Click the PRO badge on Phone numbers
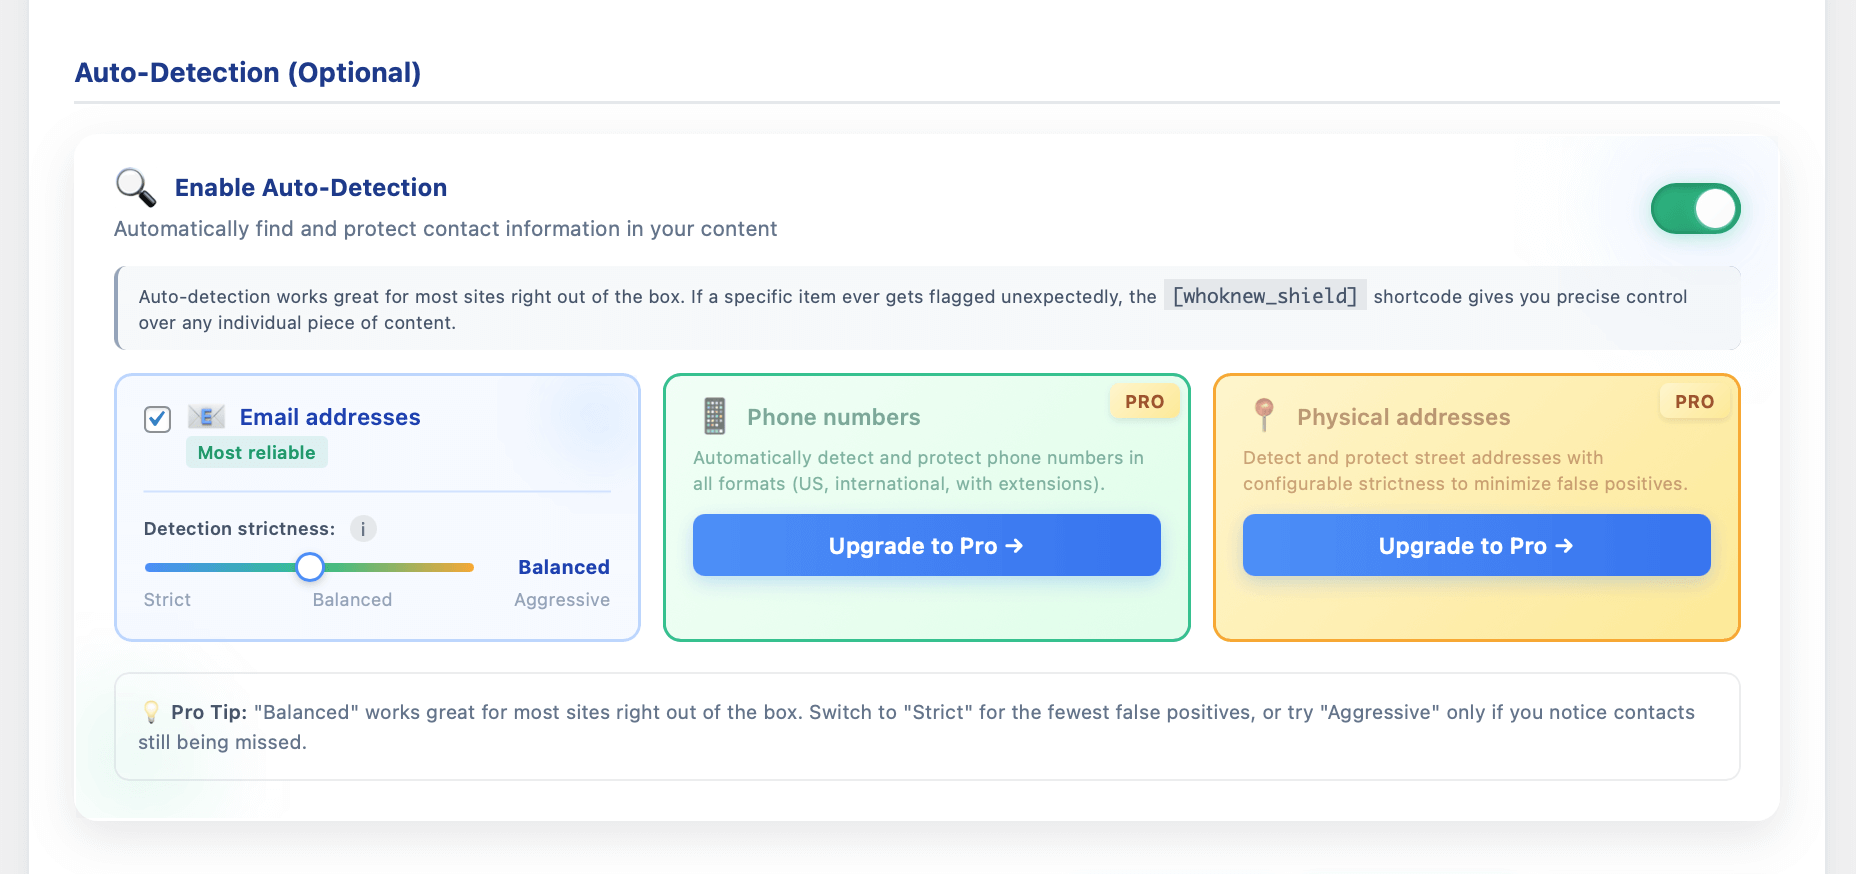Image resolution: width=1856 pixels, height=874 pixels. (1144, 402)
